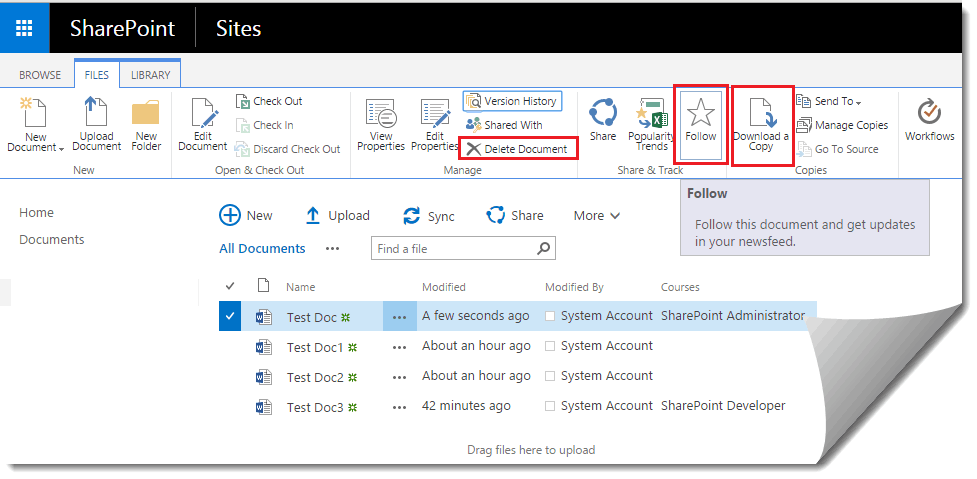Click the New Document ribbon icon

pyautogui.click(x=35, y=113)
